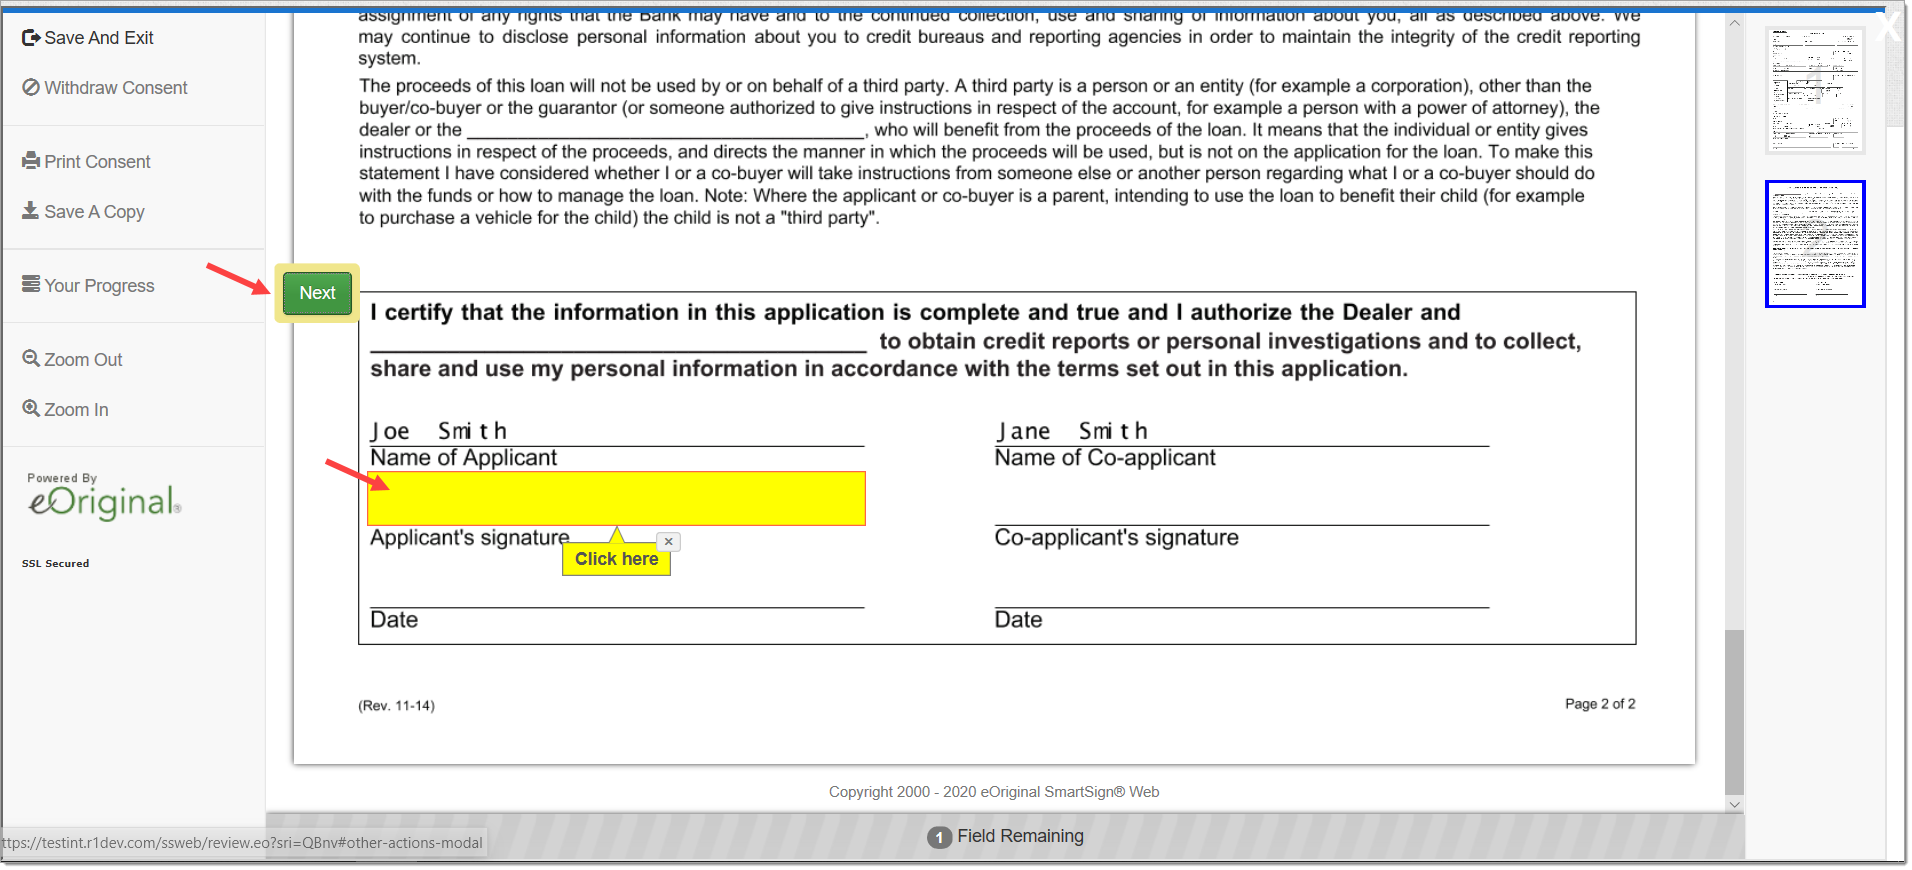Screen dimensions: 1912x870
Task: Open Your Progress in the sidebar
Action: click(x=89, y=286)
